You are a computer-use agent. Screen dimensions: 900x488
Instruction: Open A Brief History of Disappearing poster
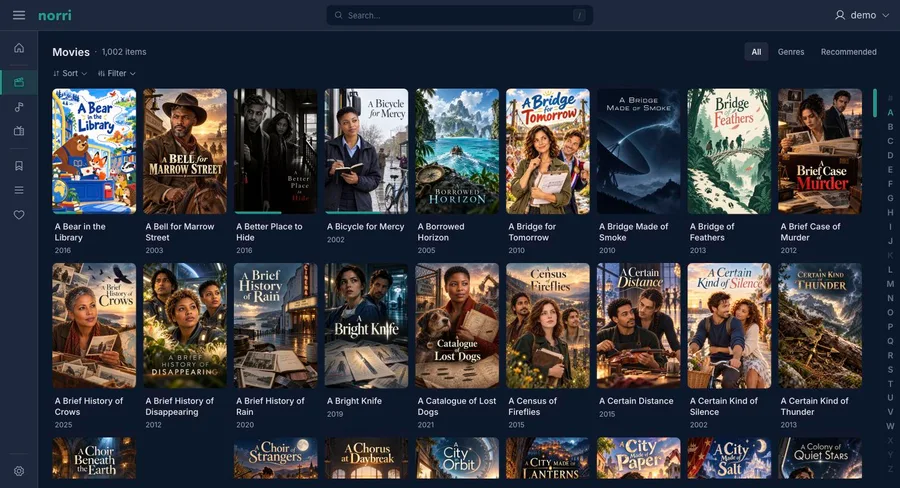coord(185,326)
